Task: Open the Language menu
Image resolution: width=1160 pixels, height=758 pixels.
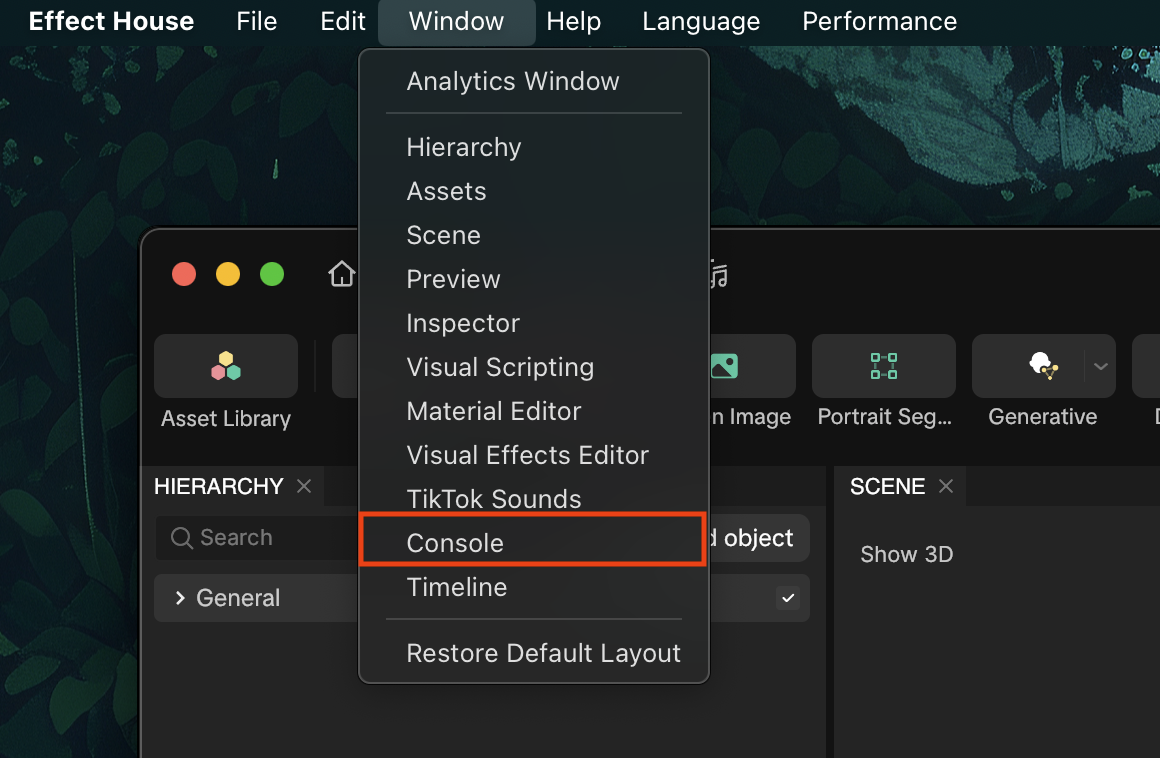Action: pyautogui.click(x=701, y=21)
